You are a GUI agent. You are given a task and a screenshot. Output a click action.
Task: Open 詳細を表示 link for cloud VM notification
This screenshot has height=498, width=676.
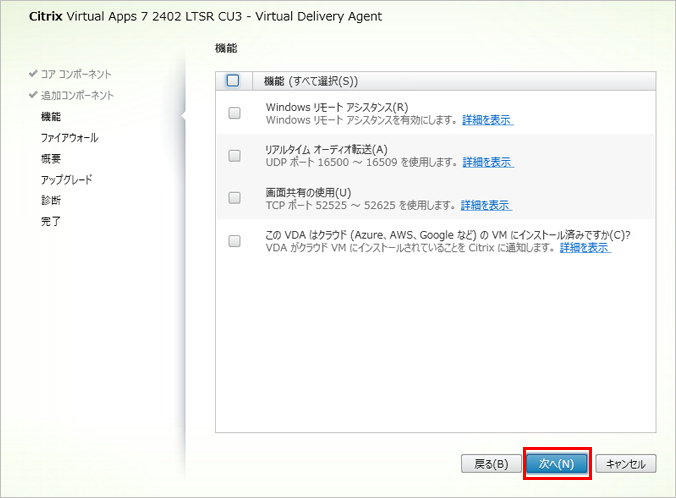(x=585, y=247)
